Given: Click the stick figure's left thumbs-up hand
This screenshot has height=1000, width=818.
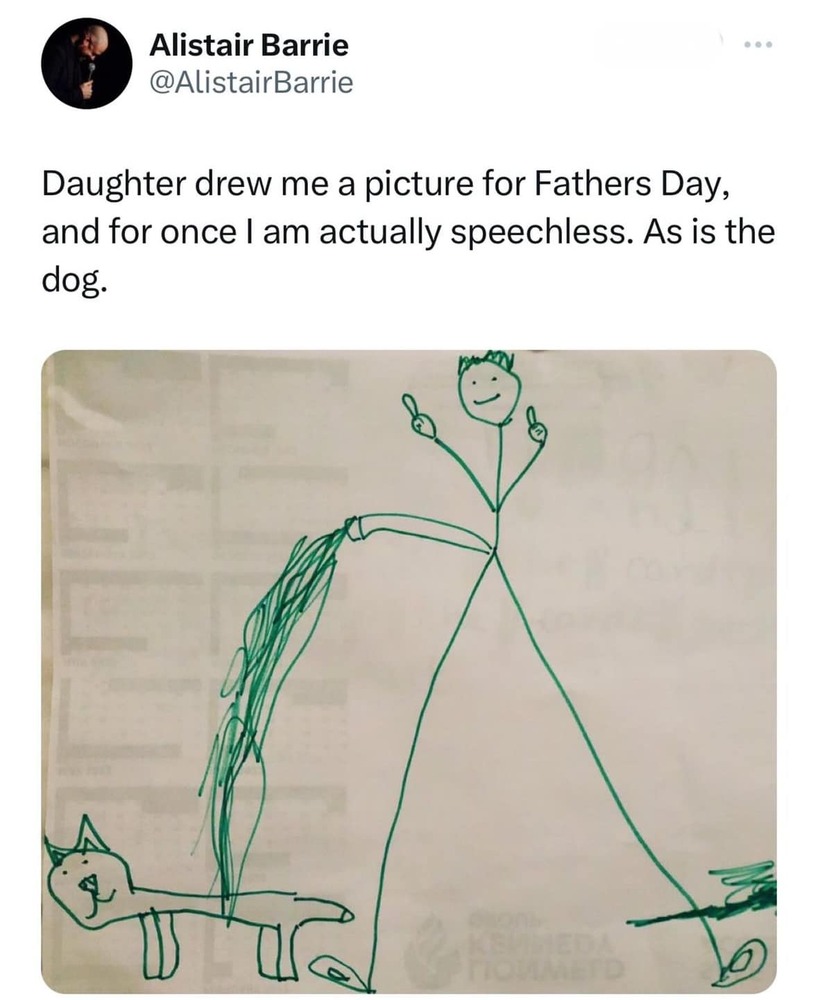Looking at the screenshot, I should pos(420,418).
